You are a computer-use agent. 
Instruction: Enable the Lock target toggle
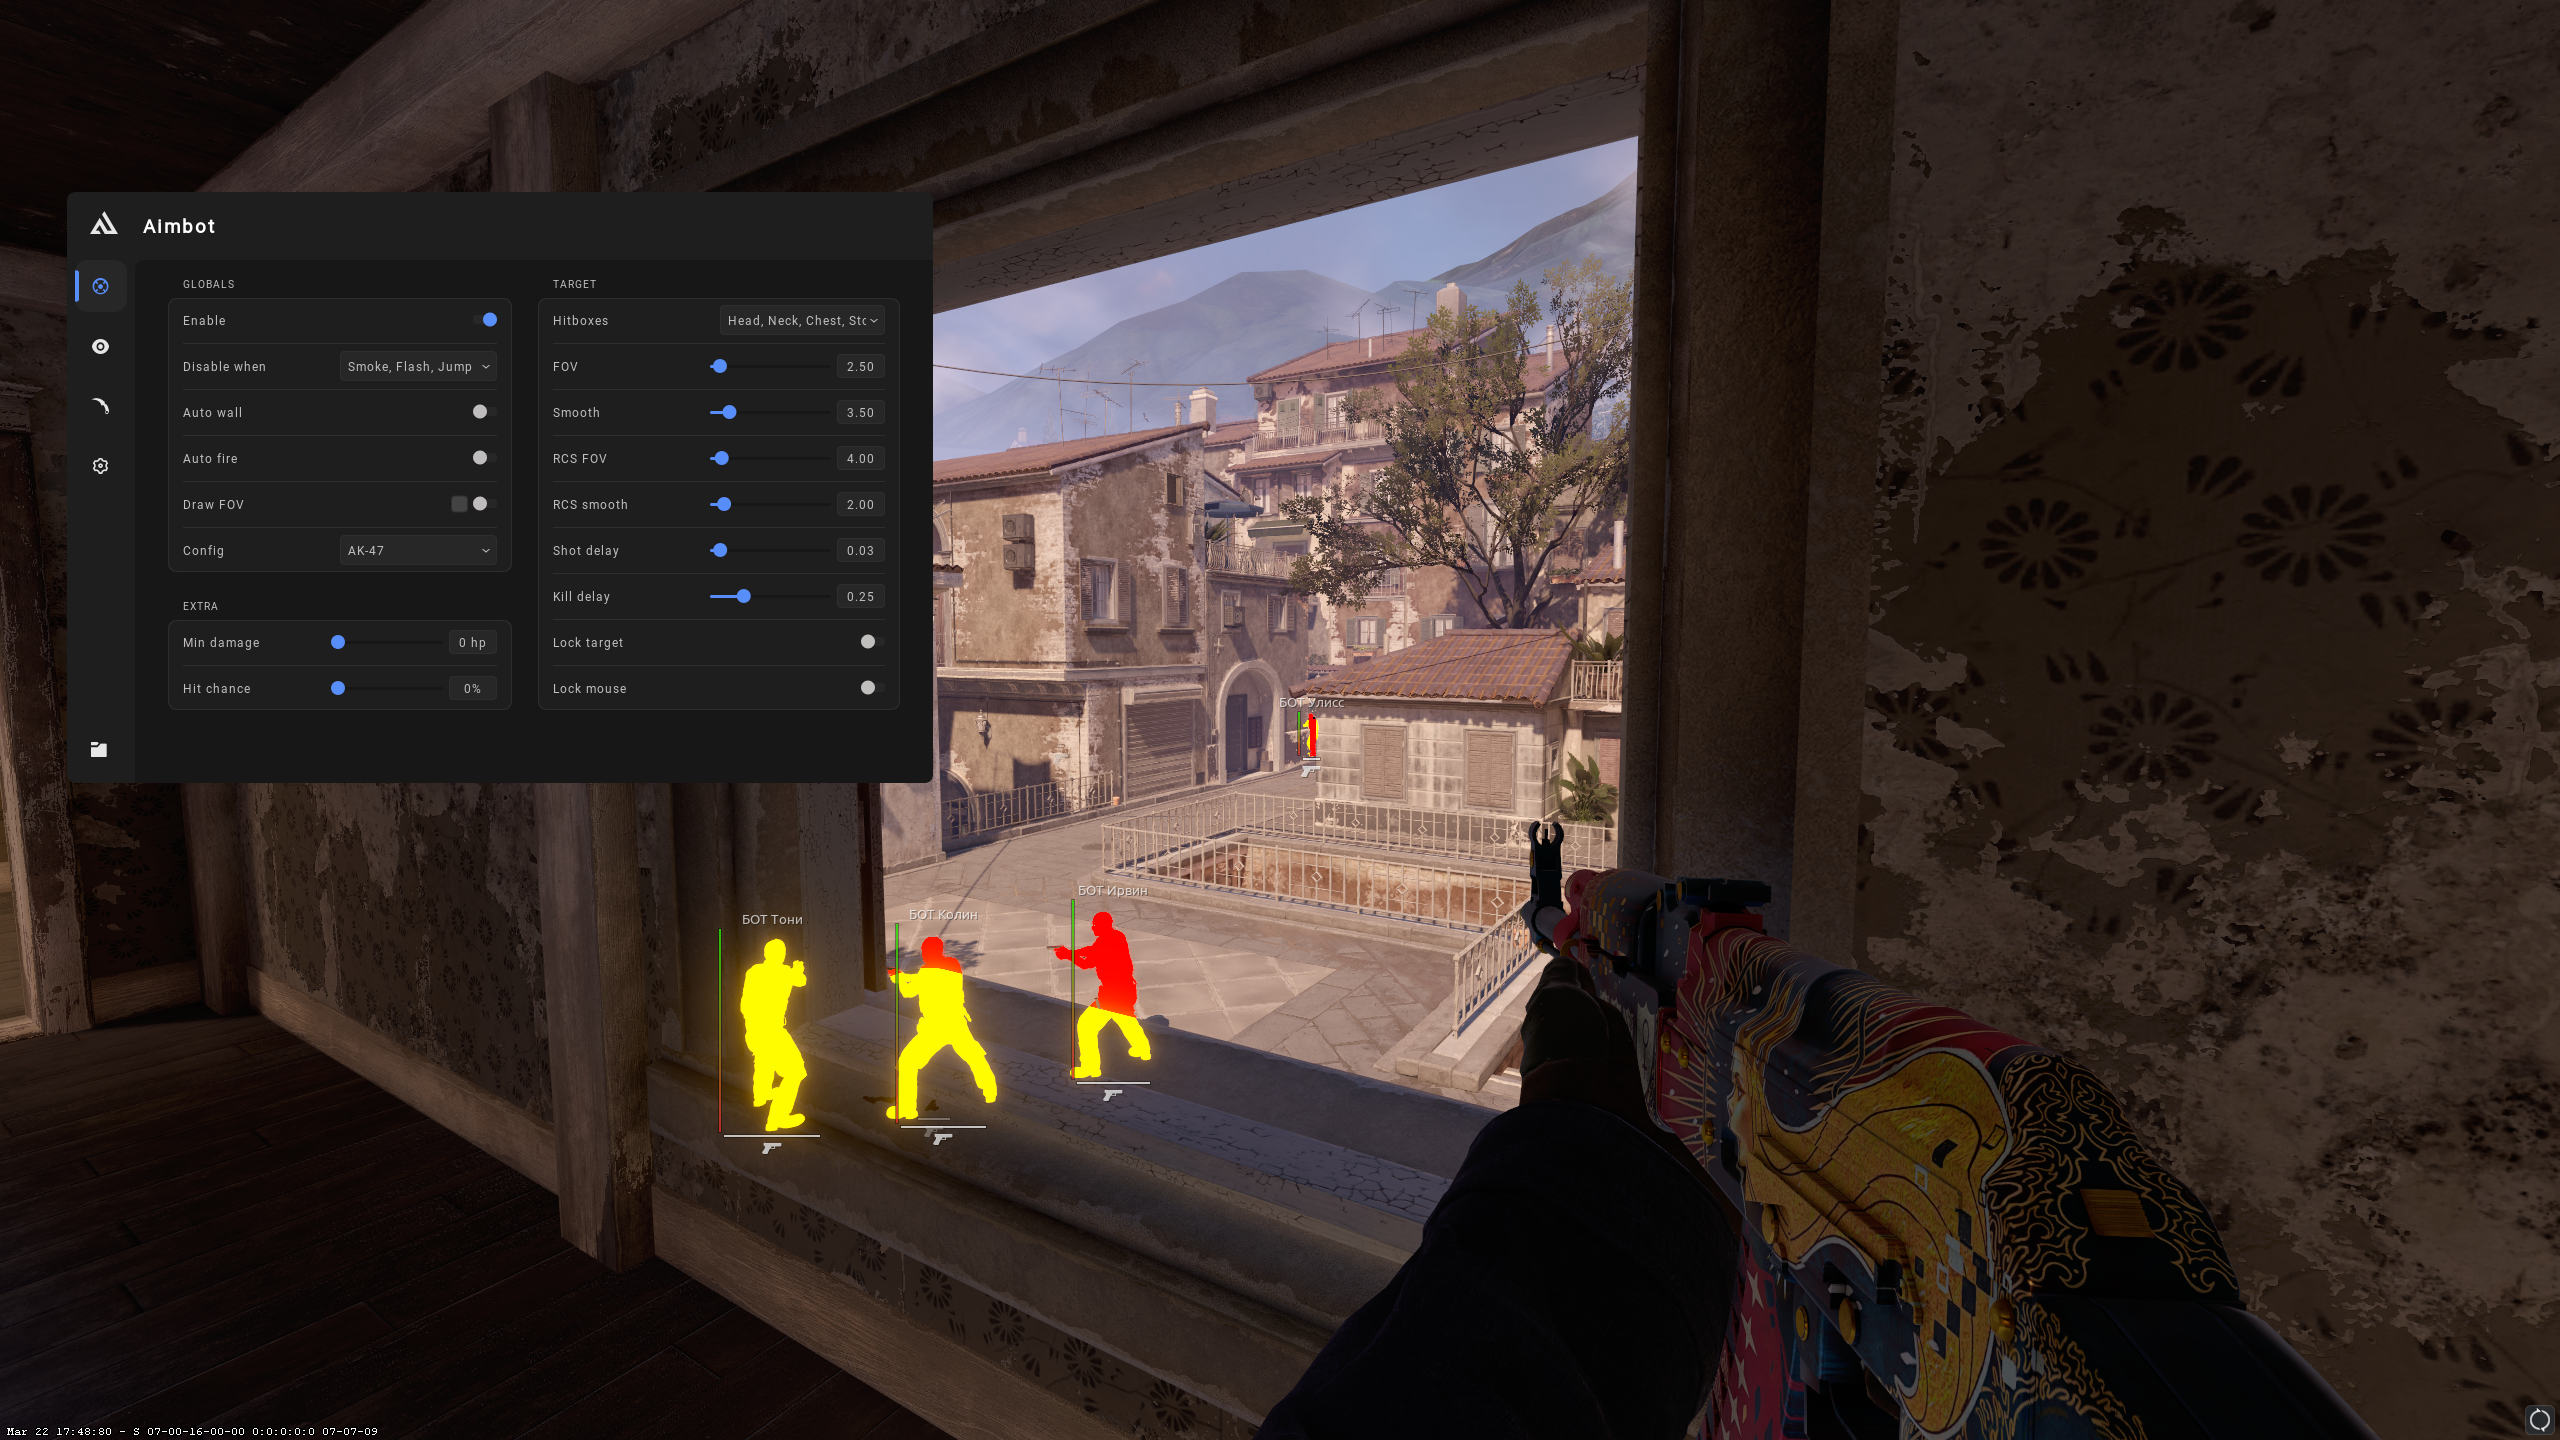pyautogui.click(x=867, y=642)
